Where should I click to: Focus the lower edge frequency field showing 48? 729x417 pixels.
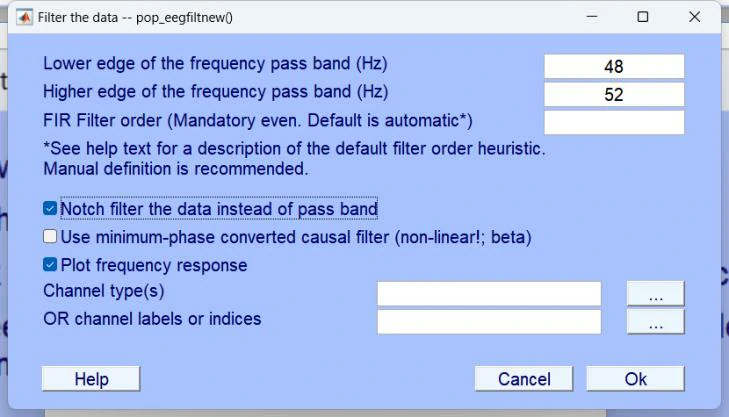(x=614, y=66)
